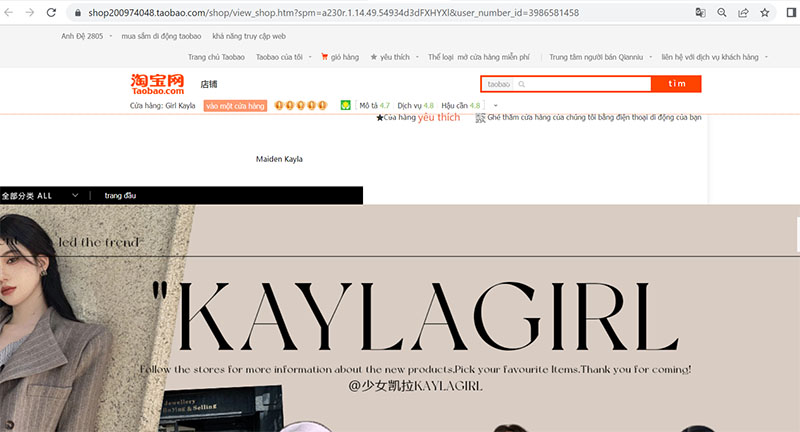The height and width of the screenshot is (432, 800).
Task: Expand Trung tâm người bán Qianniu dropdown
Action: 601,57
